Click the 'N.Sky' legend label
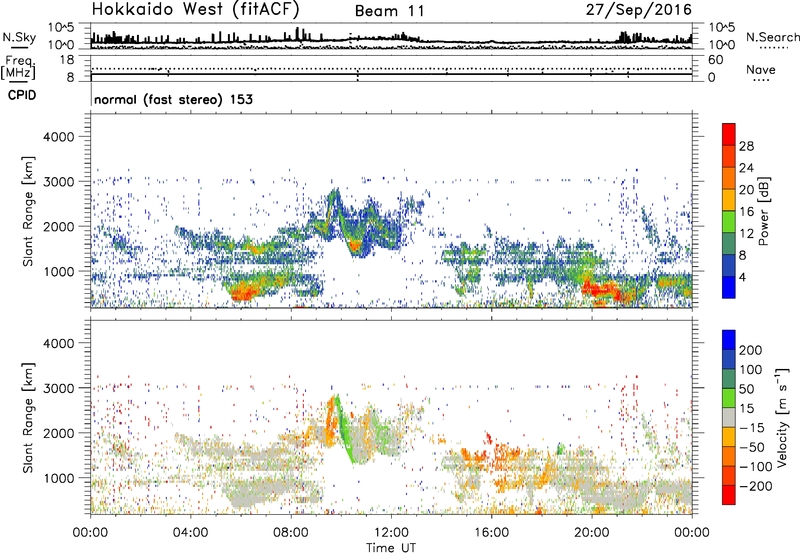Image resolution: width=800 pixels, height=554 pixels. click(19, 37)
